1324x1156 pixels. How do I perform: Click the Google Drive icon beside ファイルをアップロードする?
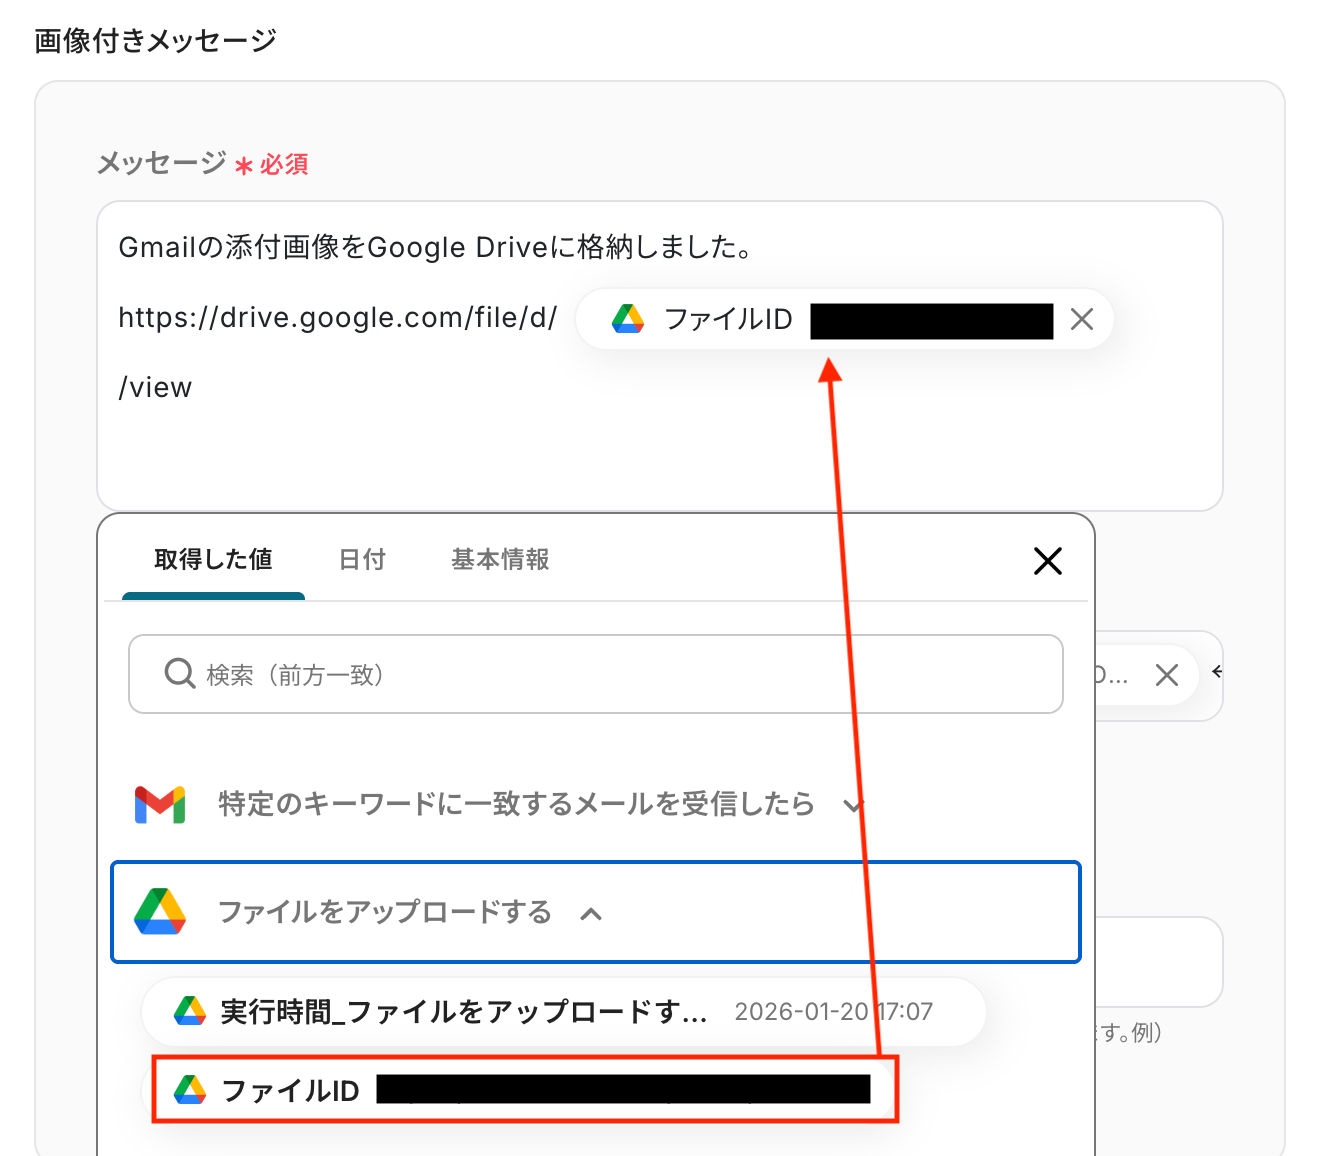click(160, 911)
